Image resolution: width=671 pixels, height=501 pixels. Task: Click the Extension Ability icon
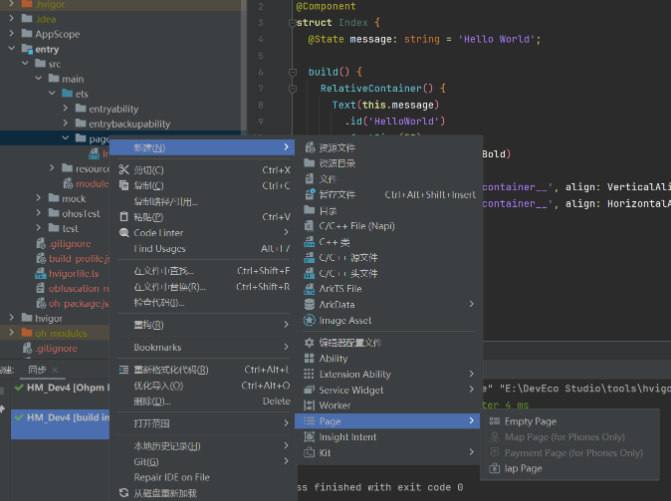[x=309, y=374]
